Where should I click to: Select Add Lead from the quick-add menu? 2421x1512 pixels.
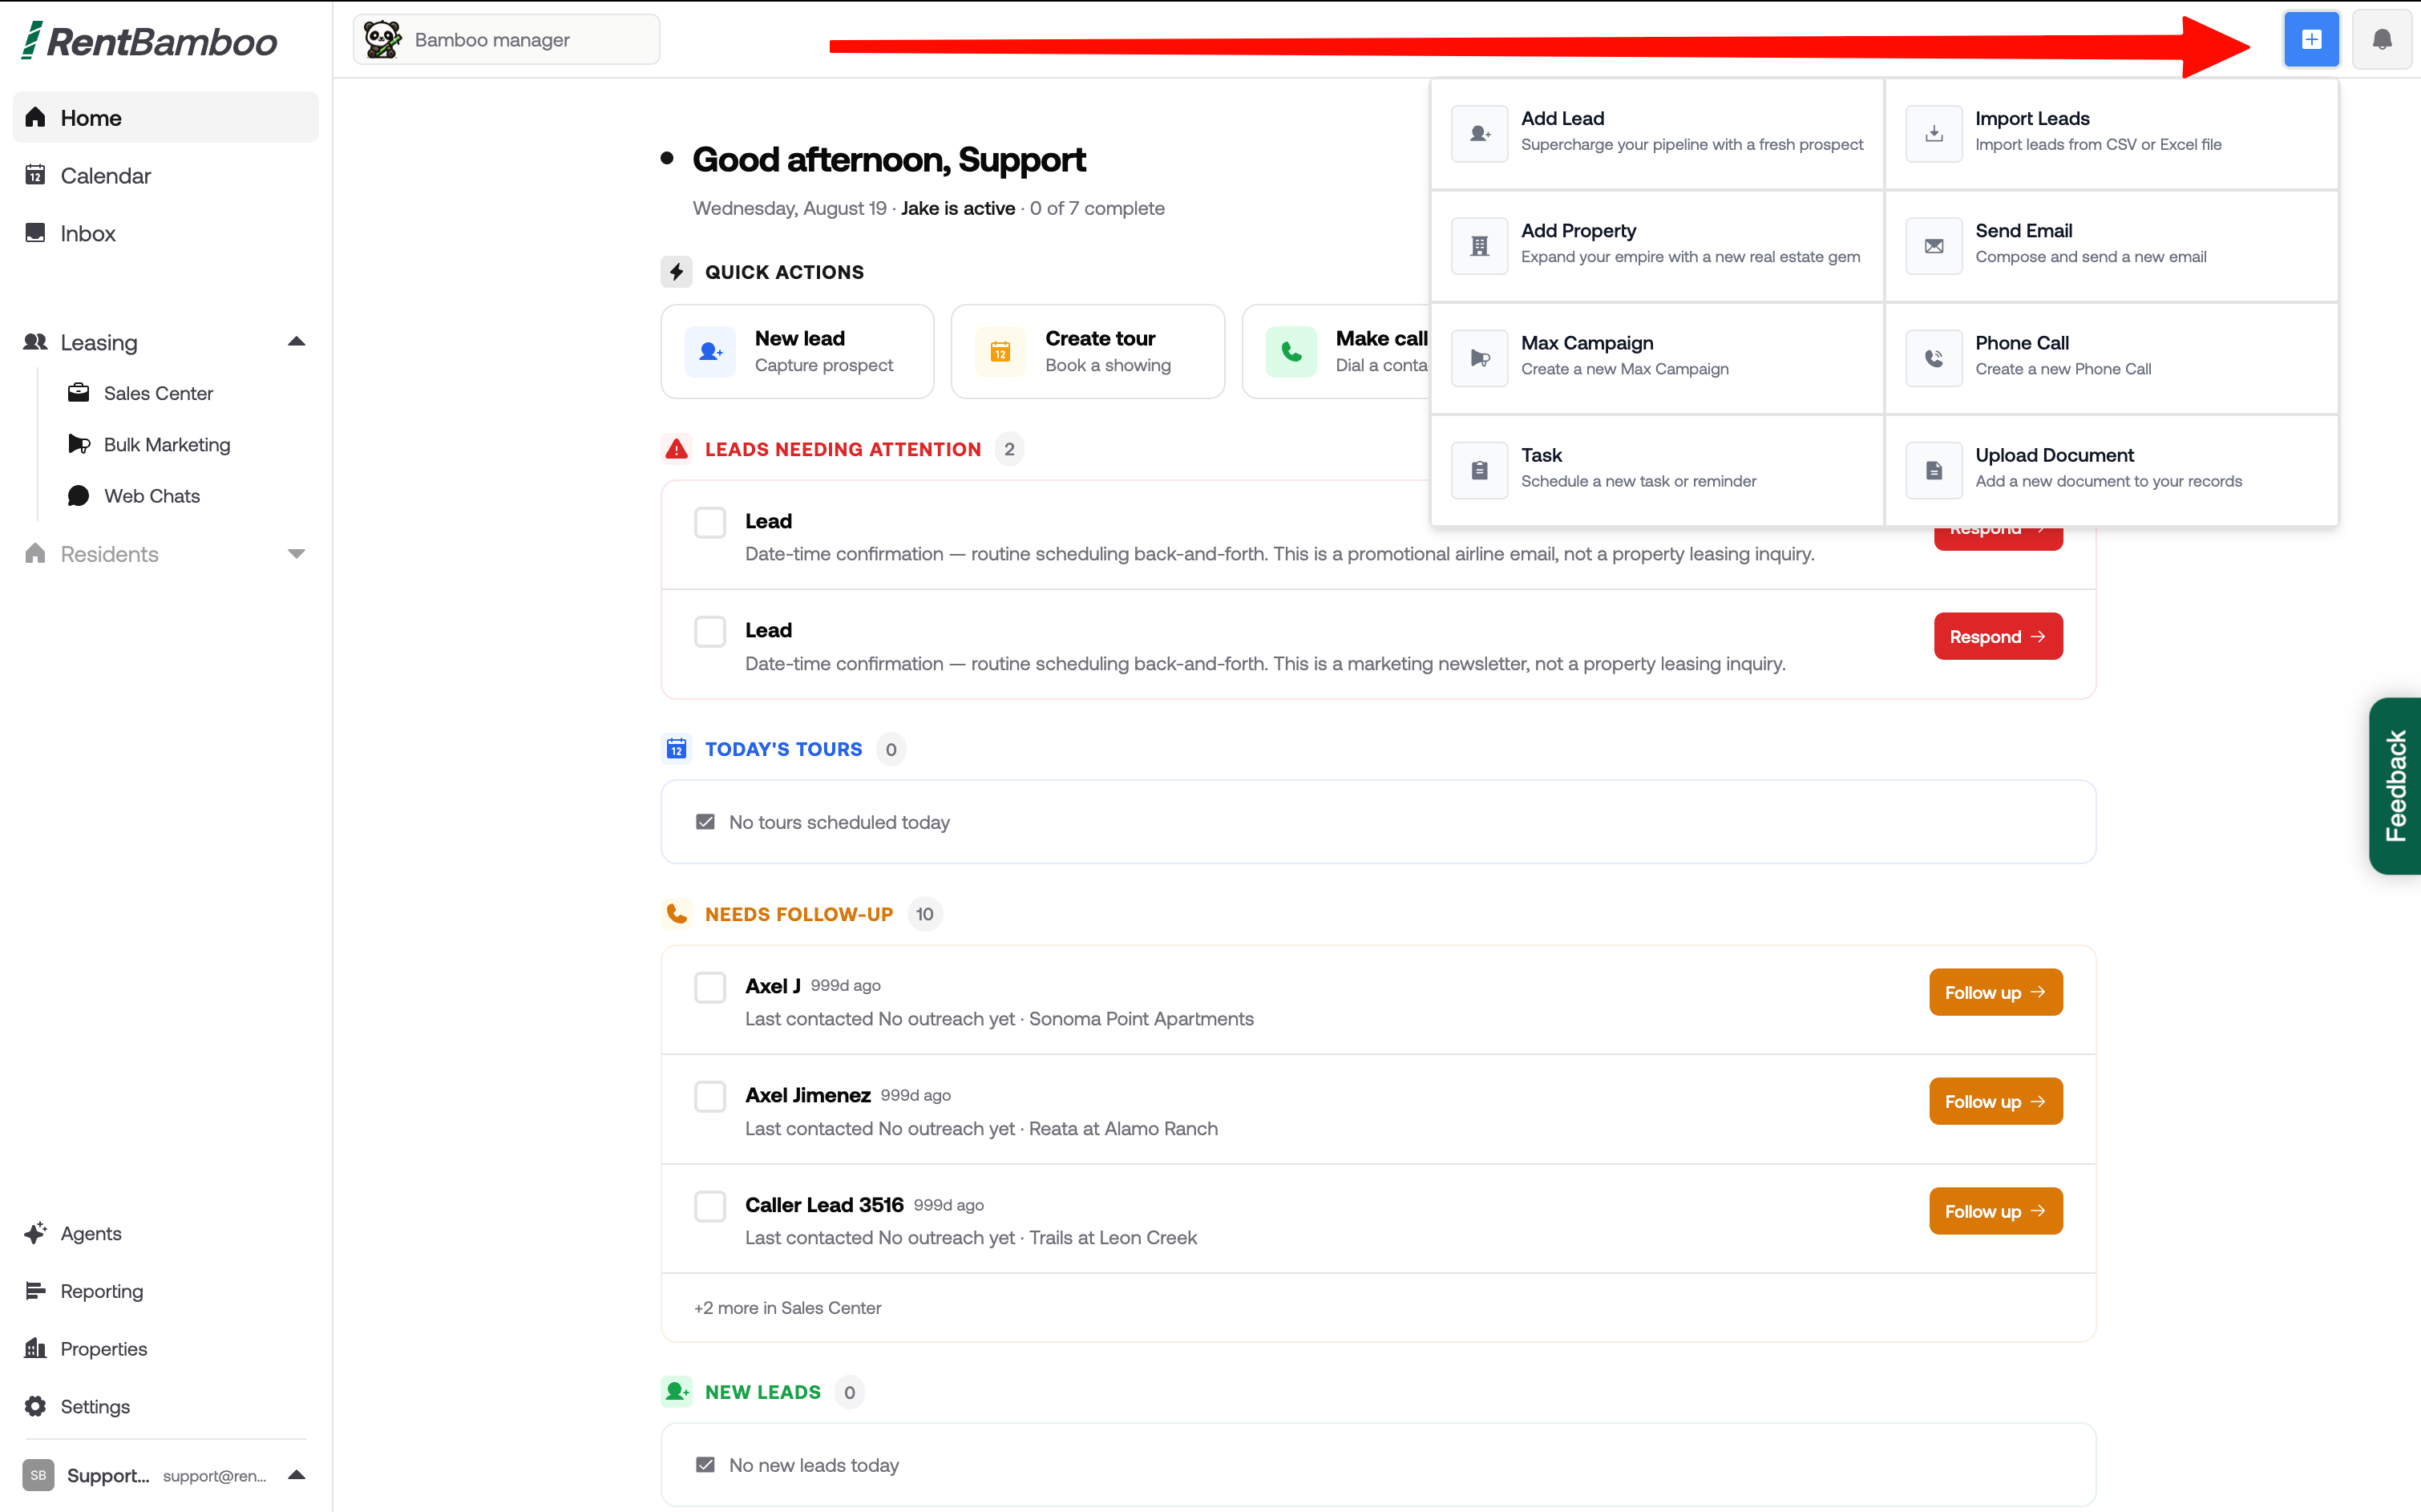pos(1657,133)
